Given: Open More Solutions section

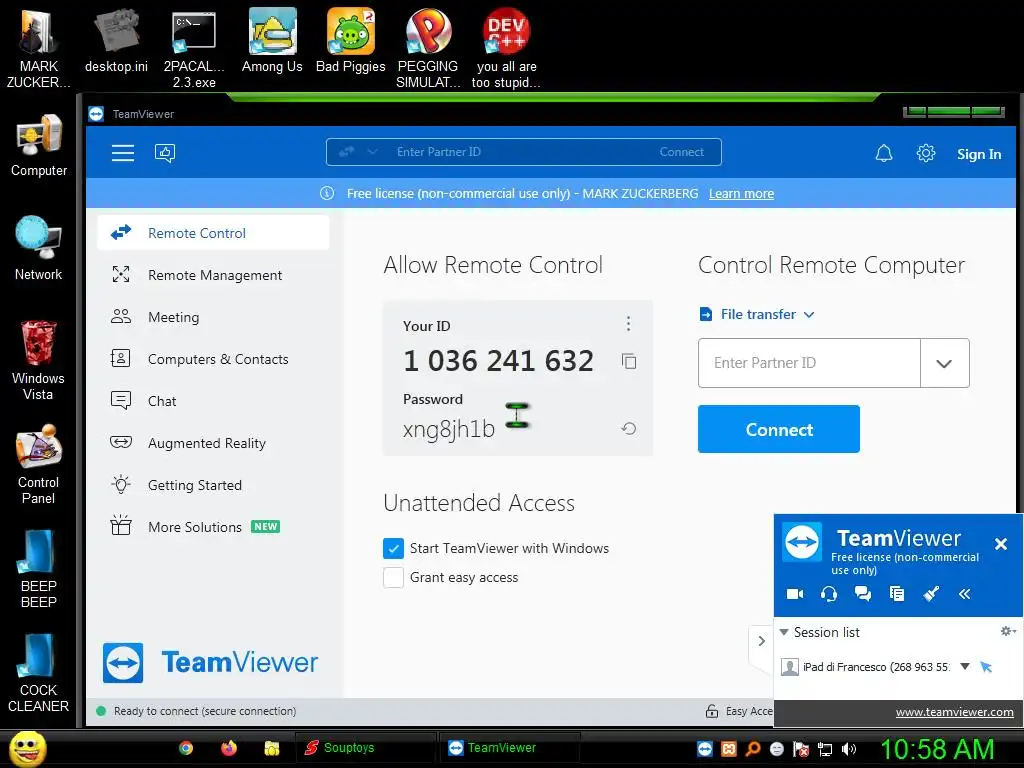Looking at the screenshot, I should (x=213, y=526).
